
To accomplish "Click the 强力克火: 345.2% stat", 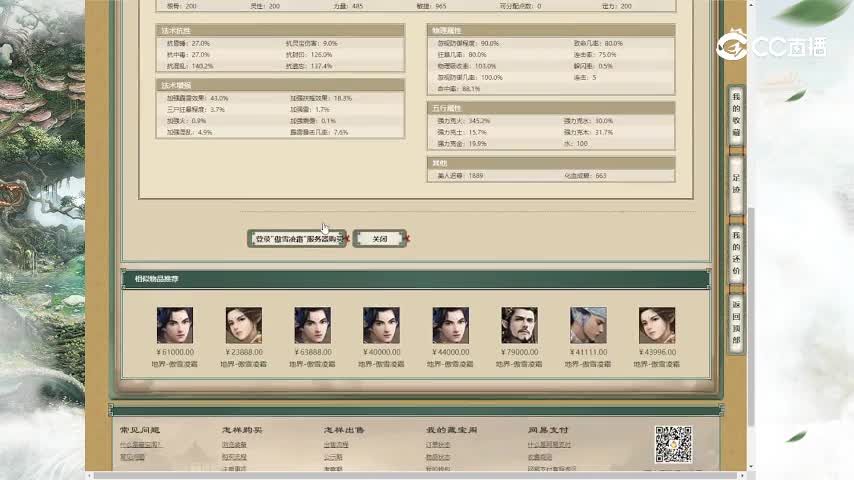I will [x=463, y=121].
